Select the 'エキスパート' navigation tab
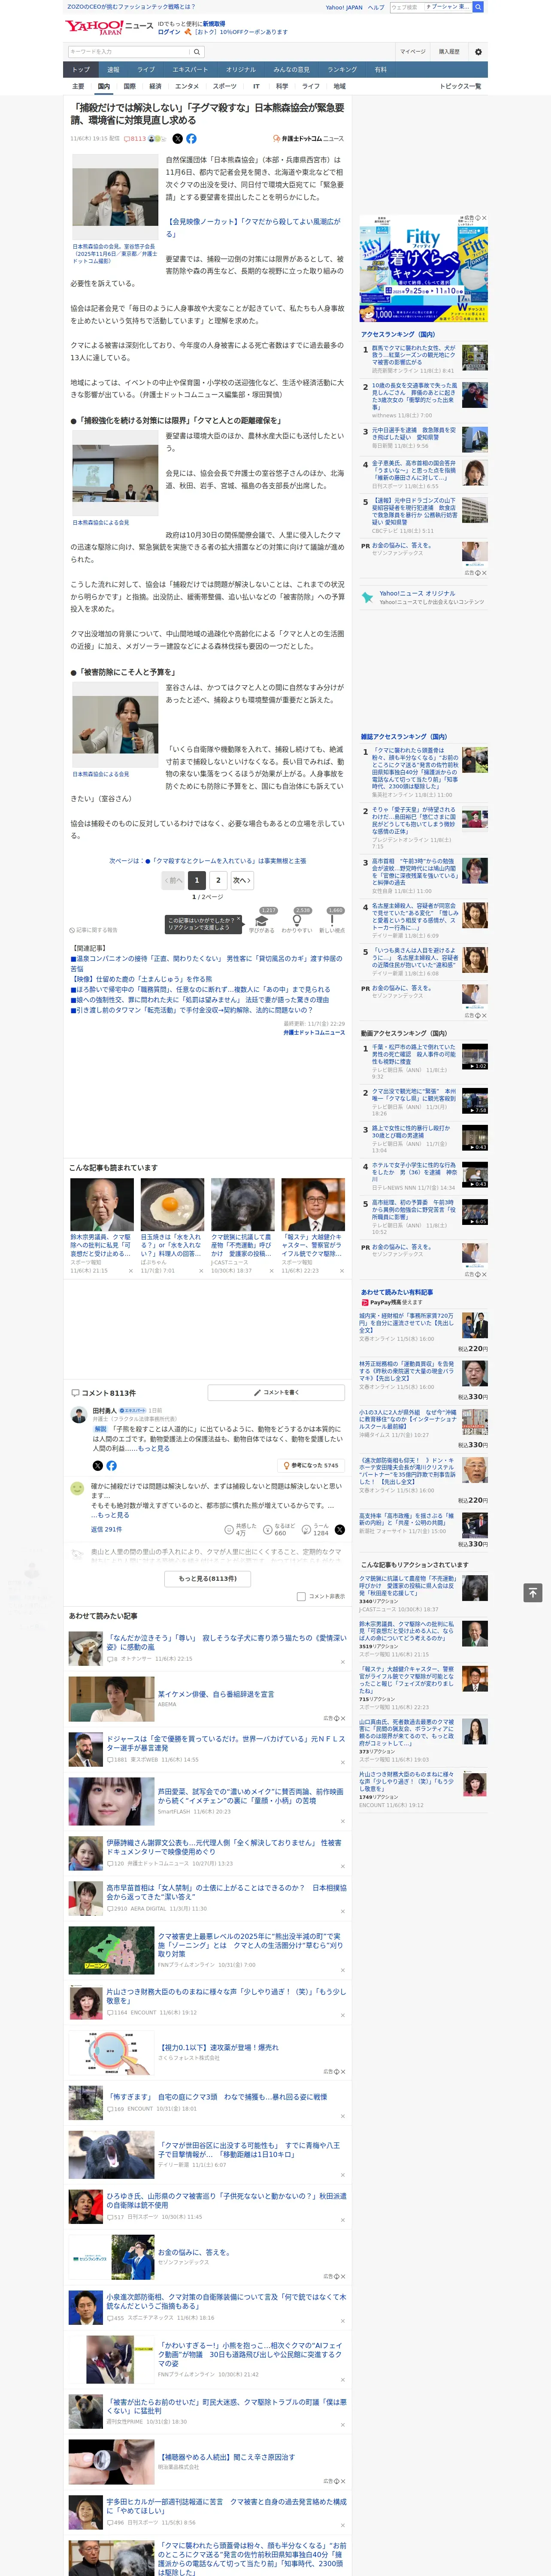The image size is (551, 2576). point(190,70)
